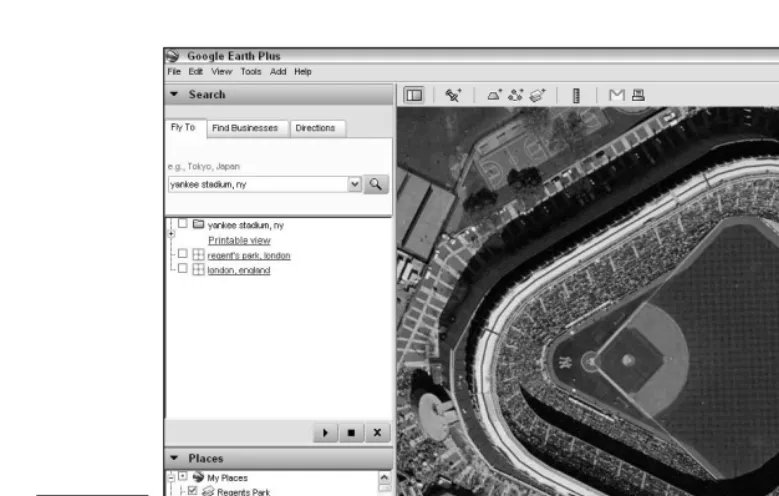This screenshot has width=779, height=496.
Task: Click the Search panel header label
Action: [207, 94]
